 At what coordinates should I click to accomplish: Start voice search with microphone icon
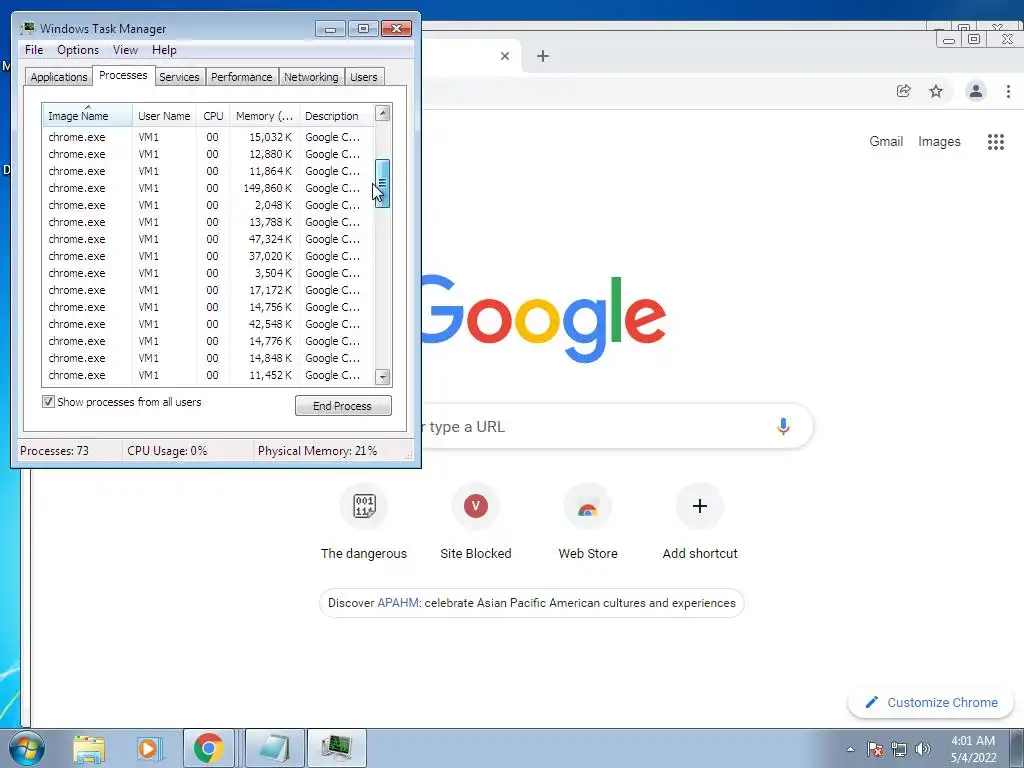click(783, 426)
